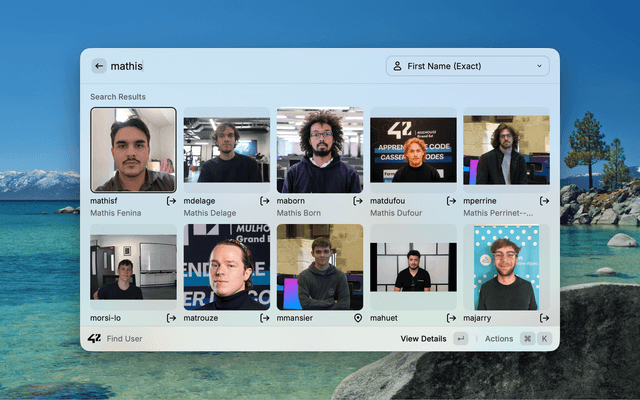Click the logged-out icon next to matrouze
Screen dimensions: 640x400
(264, 318)
